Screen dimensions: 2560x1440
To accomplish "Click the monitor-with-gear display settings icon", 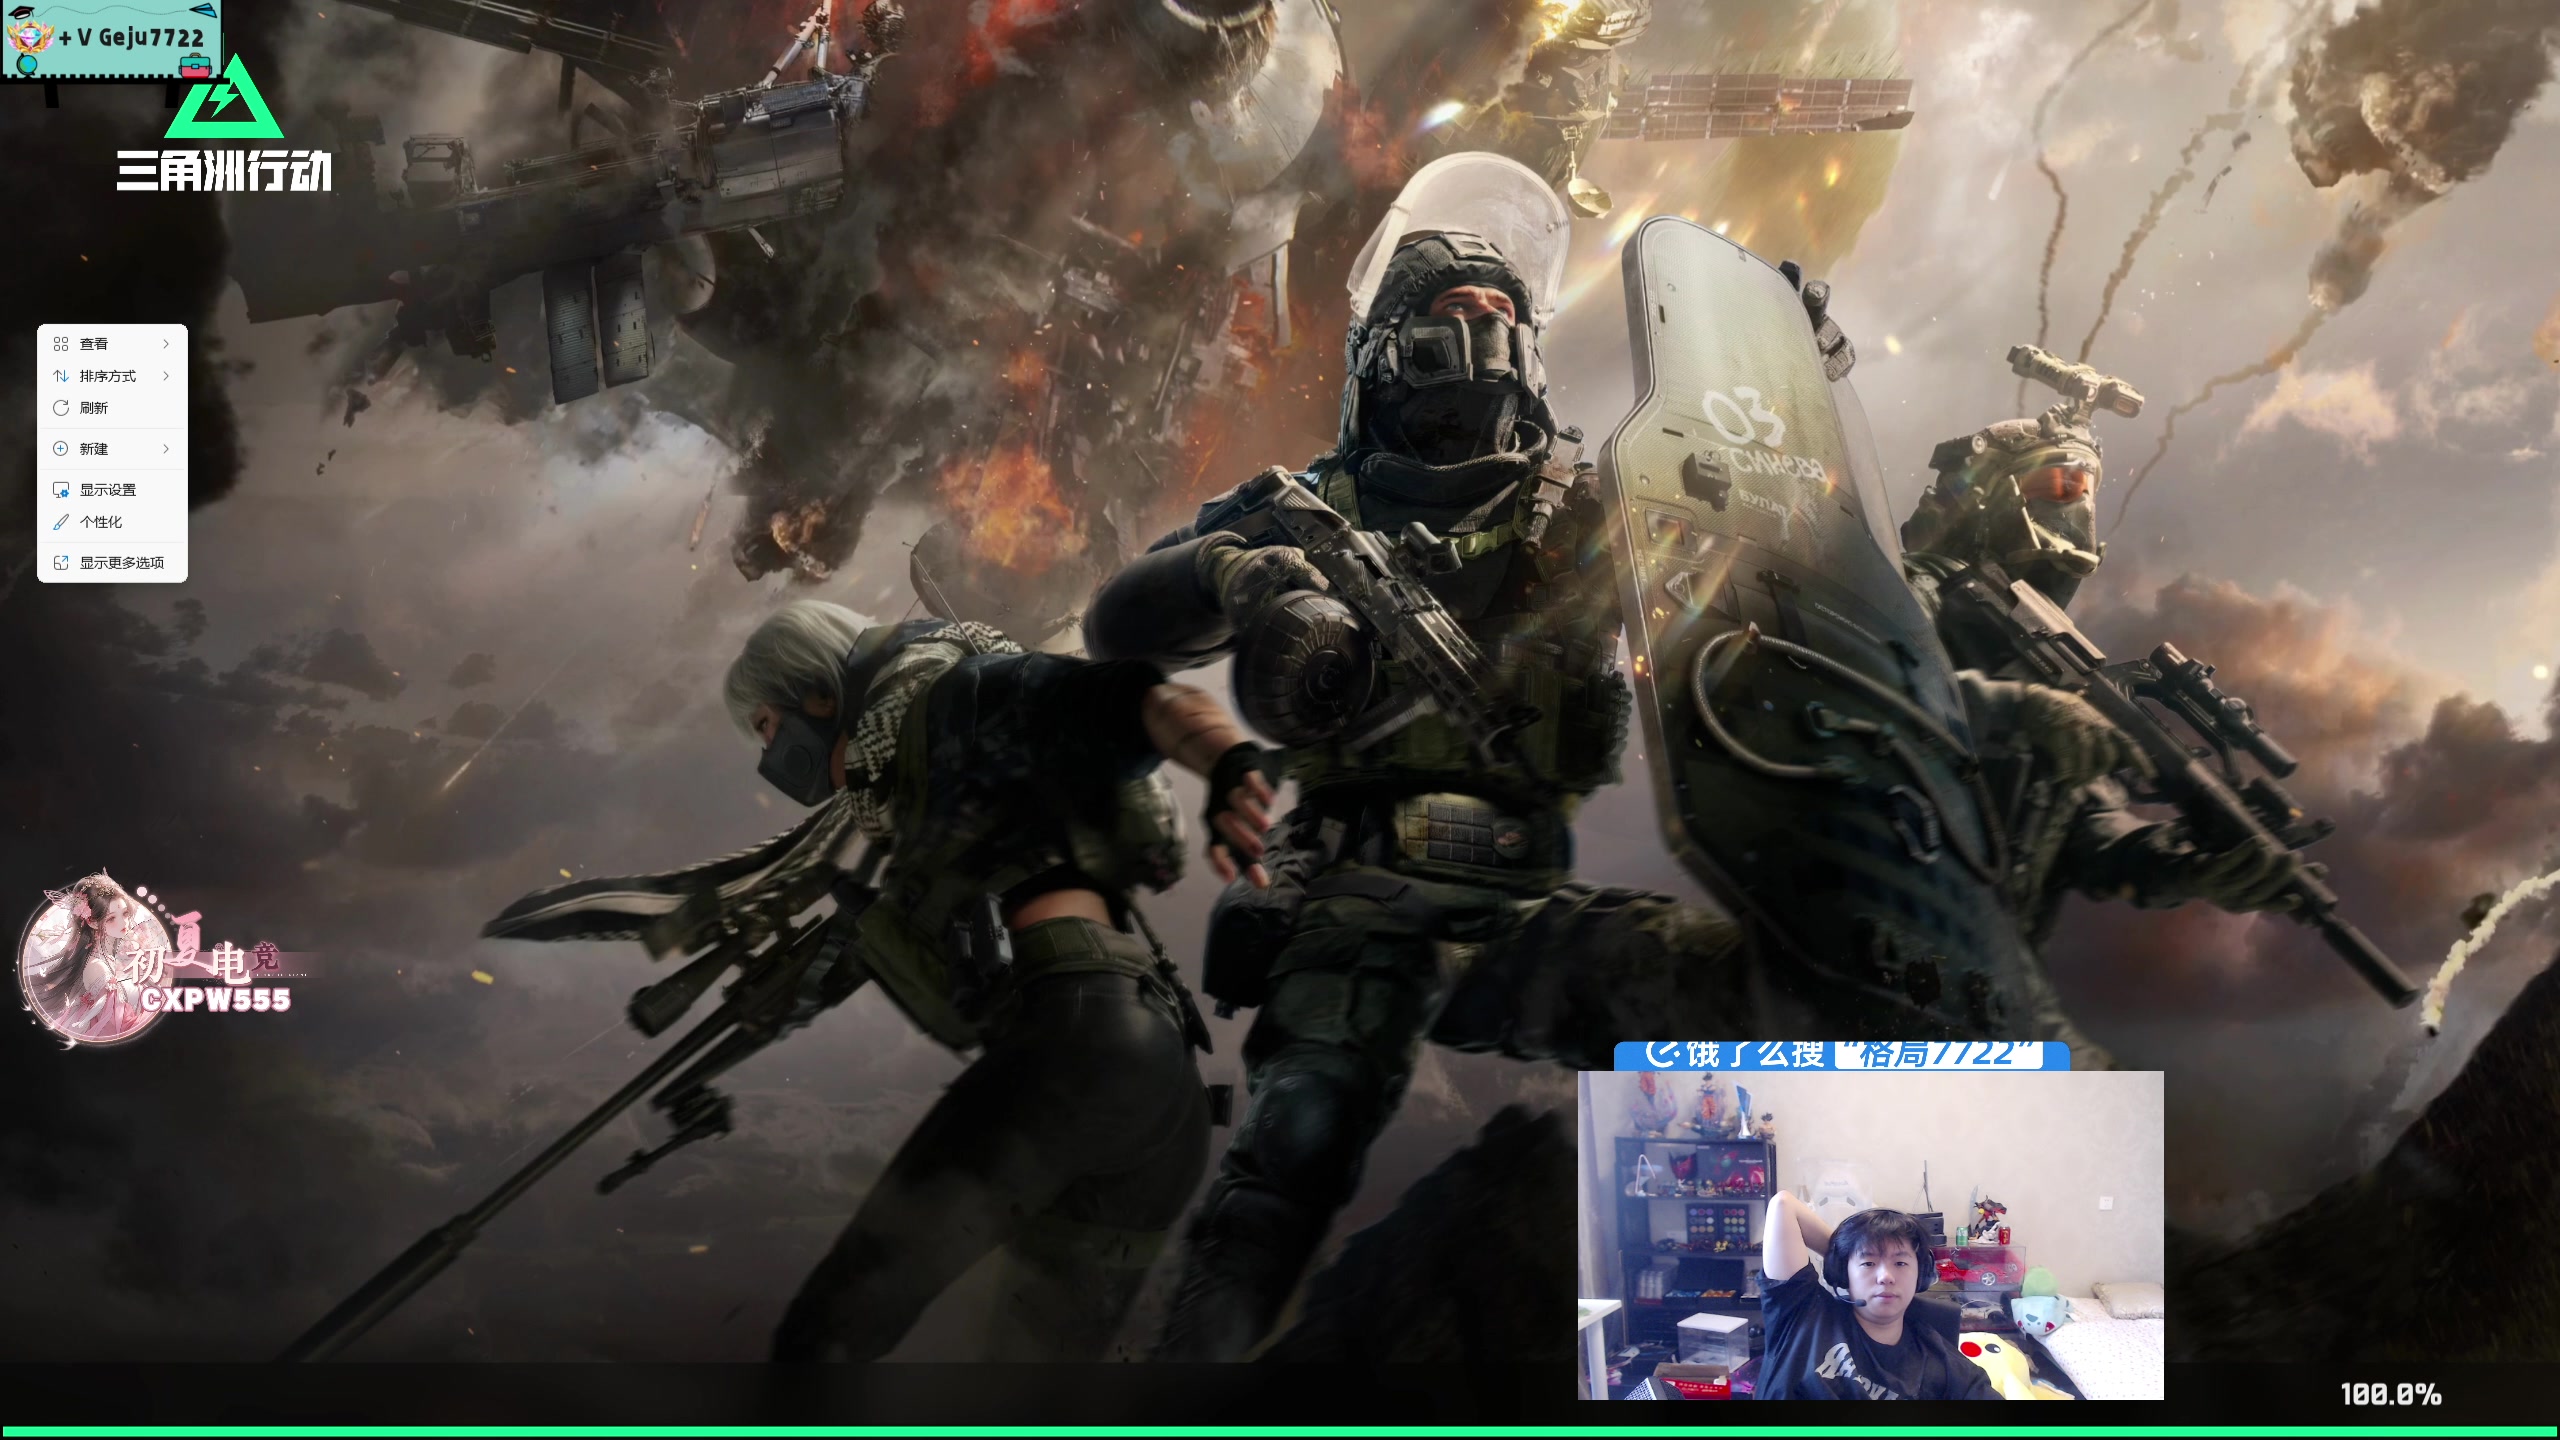I will pos(61,490).
